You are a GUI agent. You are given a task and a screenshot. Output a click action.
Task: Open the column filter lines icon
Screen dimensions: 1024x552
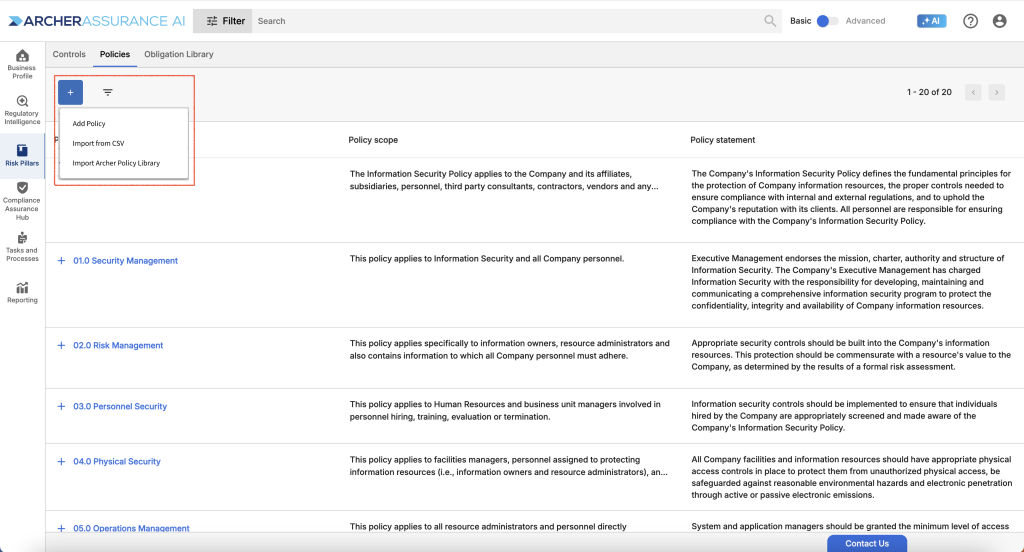(x=108, y=92)
